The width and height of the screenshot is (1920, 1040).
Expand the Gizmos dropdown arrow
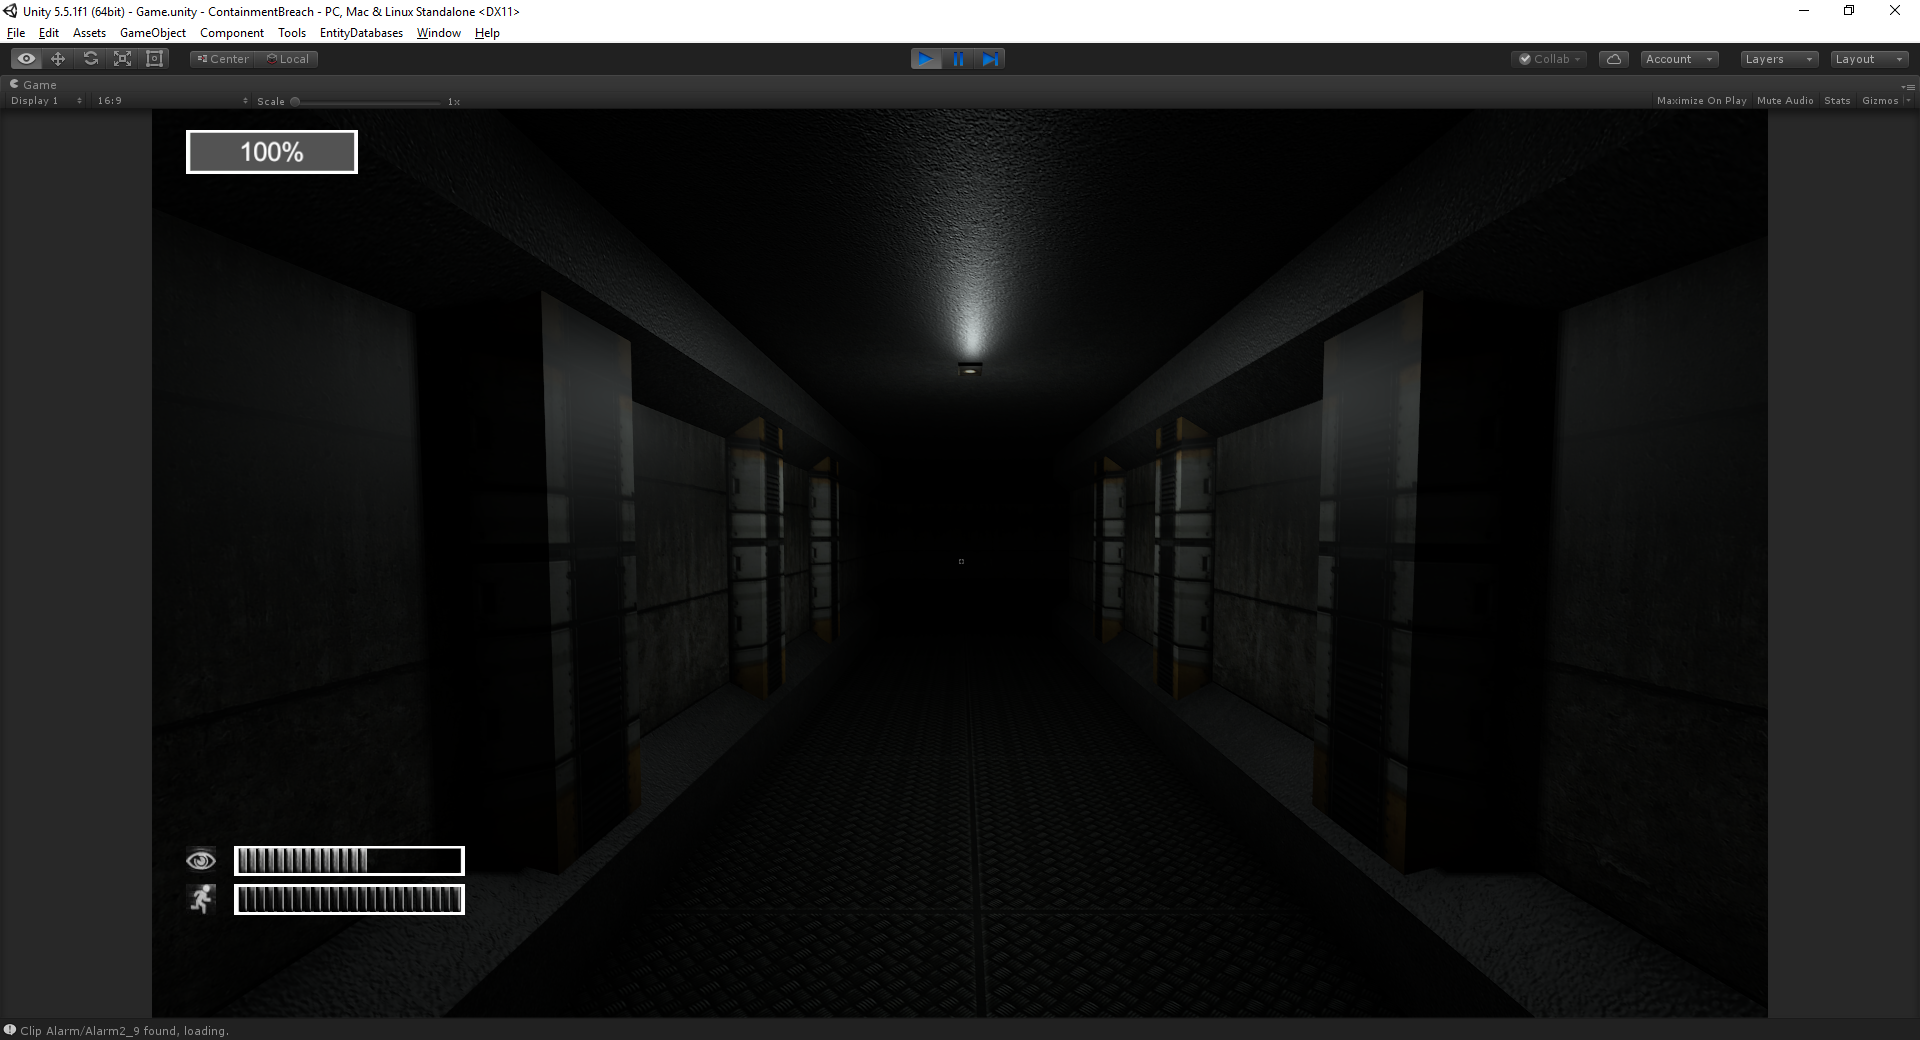[x=1908, y=101]
